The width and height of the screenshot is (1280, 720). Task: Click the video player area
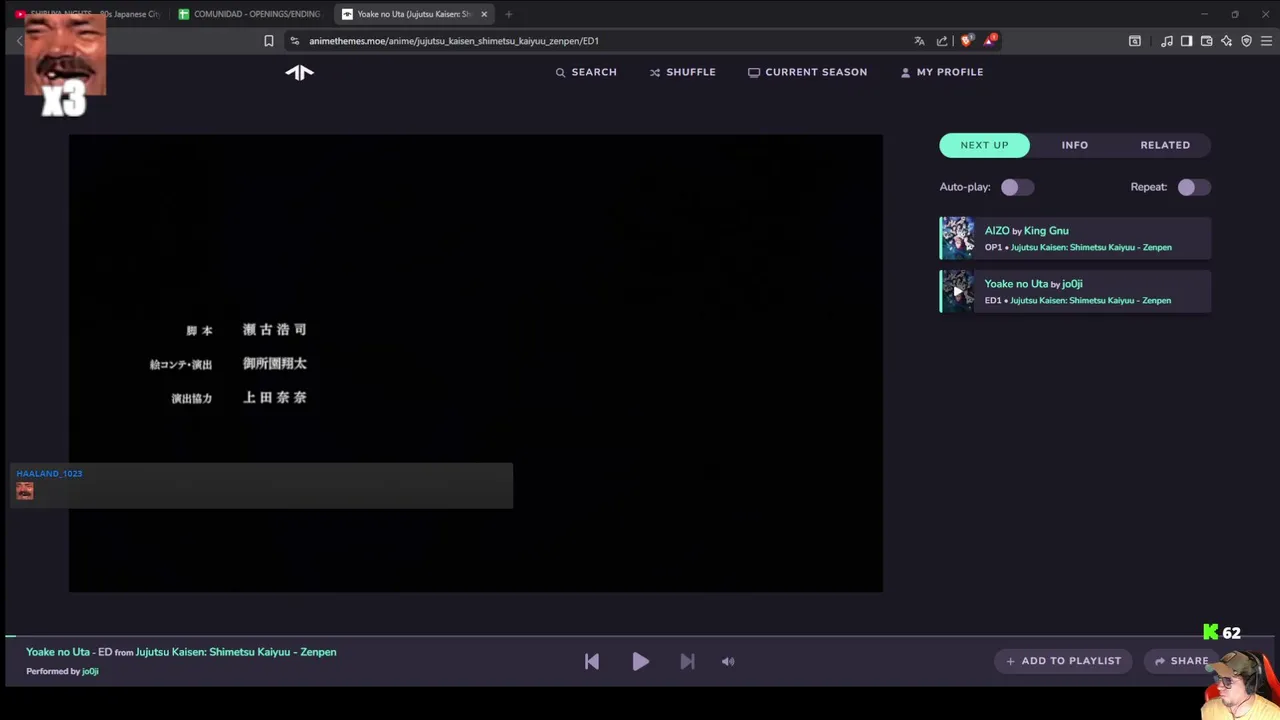point(475,363)
